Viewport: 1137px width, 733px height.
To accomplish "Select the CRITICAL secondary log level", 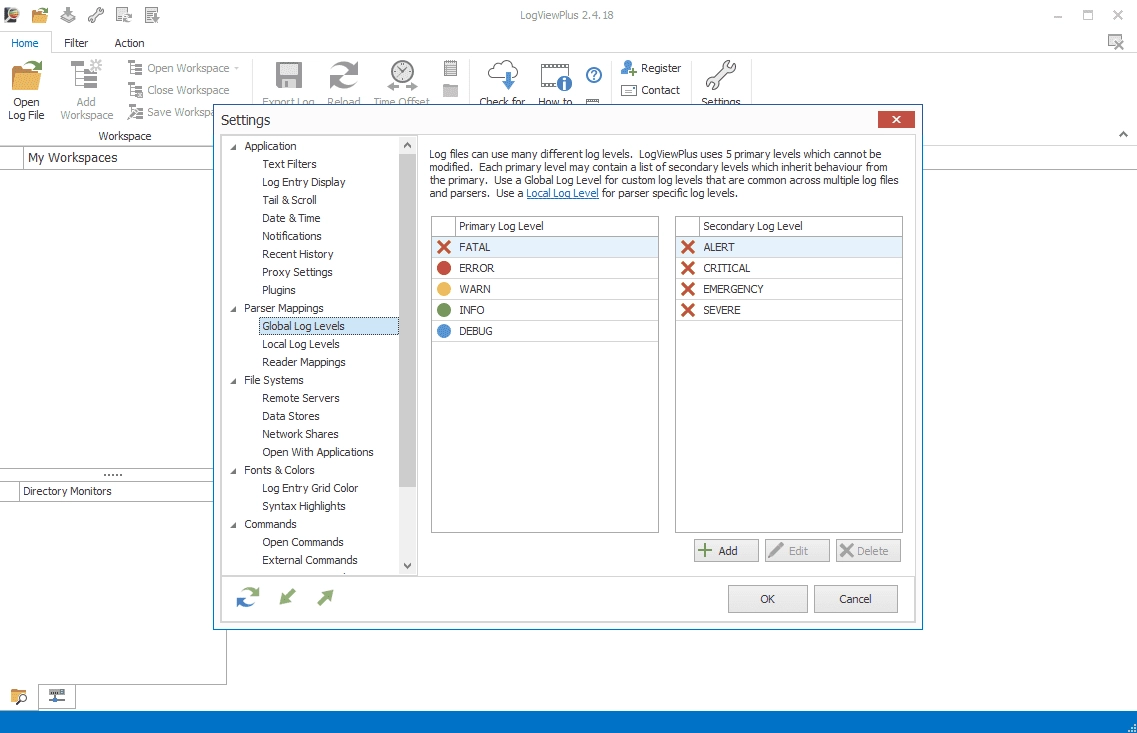I will pos(789,268).
